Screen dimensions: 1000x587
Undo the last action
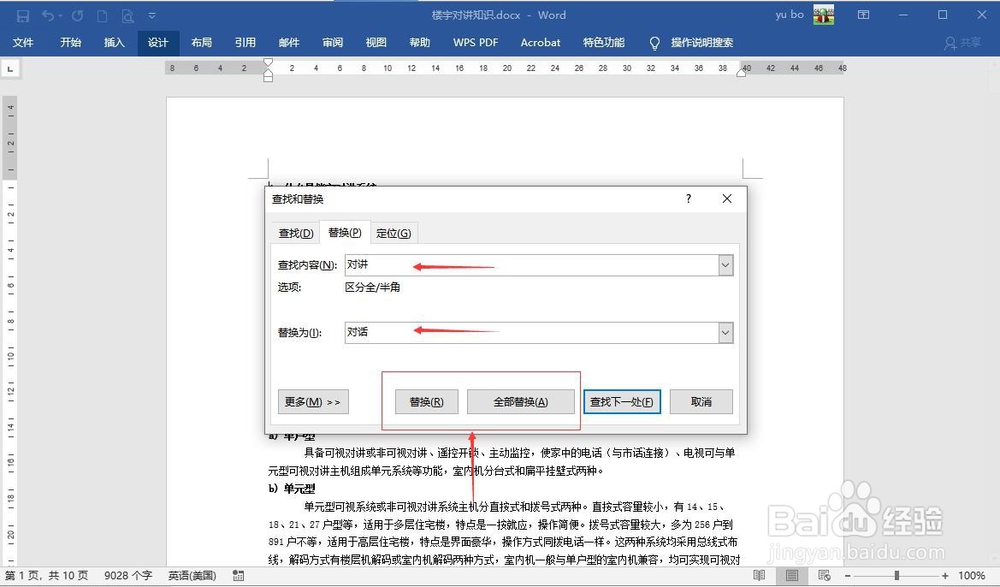[x=48, y=15]
